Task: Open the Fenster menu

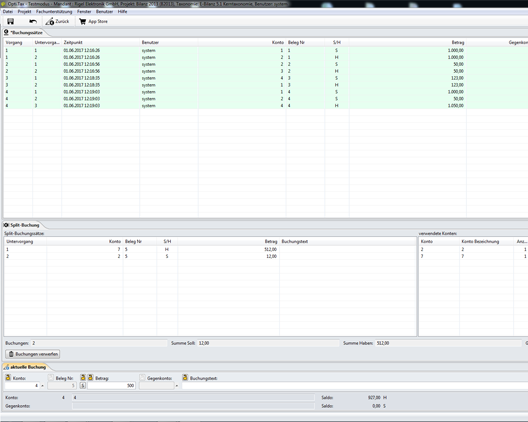Action: 84,11
